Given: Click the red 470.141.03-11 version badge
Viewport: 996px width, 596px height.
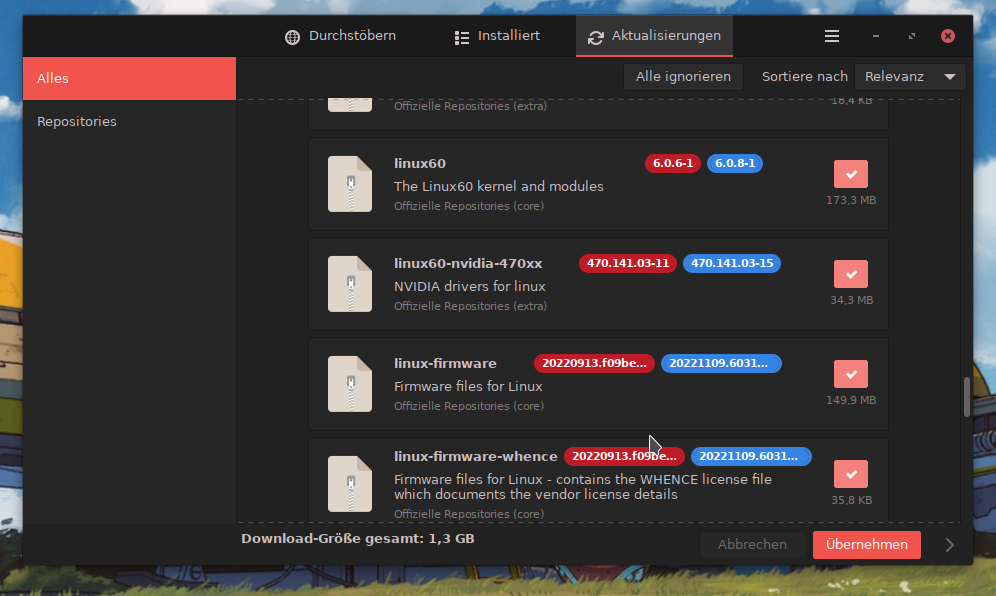Looking at the screenshot, I should (628, 263).
